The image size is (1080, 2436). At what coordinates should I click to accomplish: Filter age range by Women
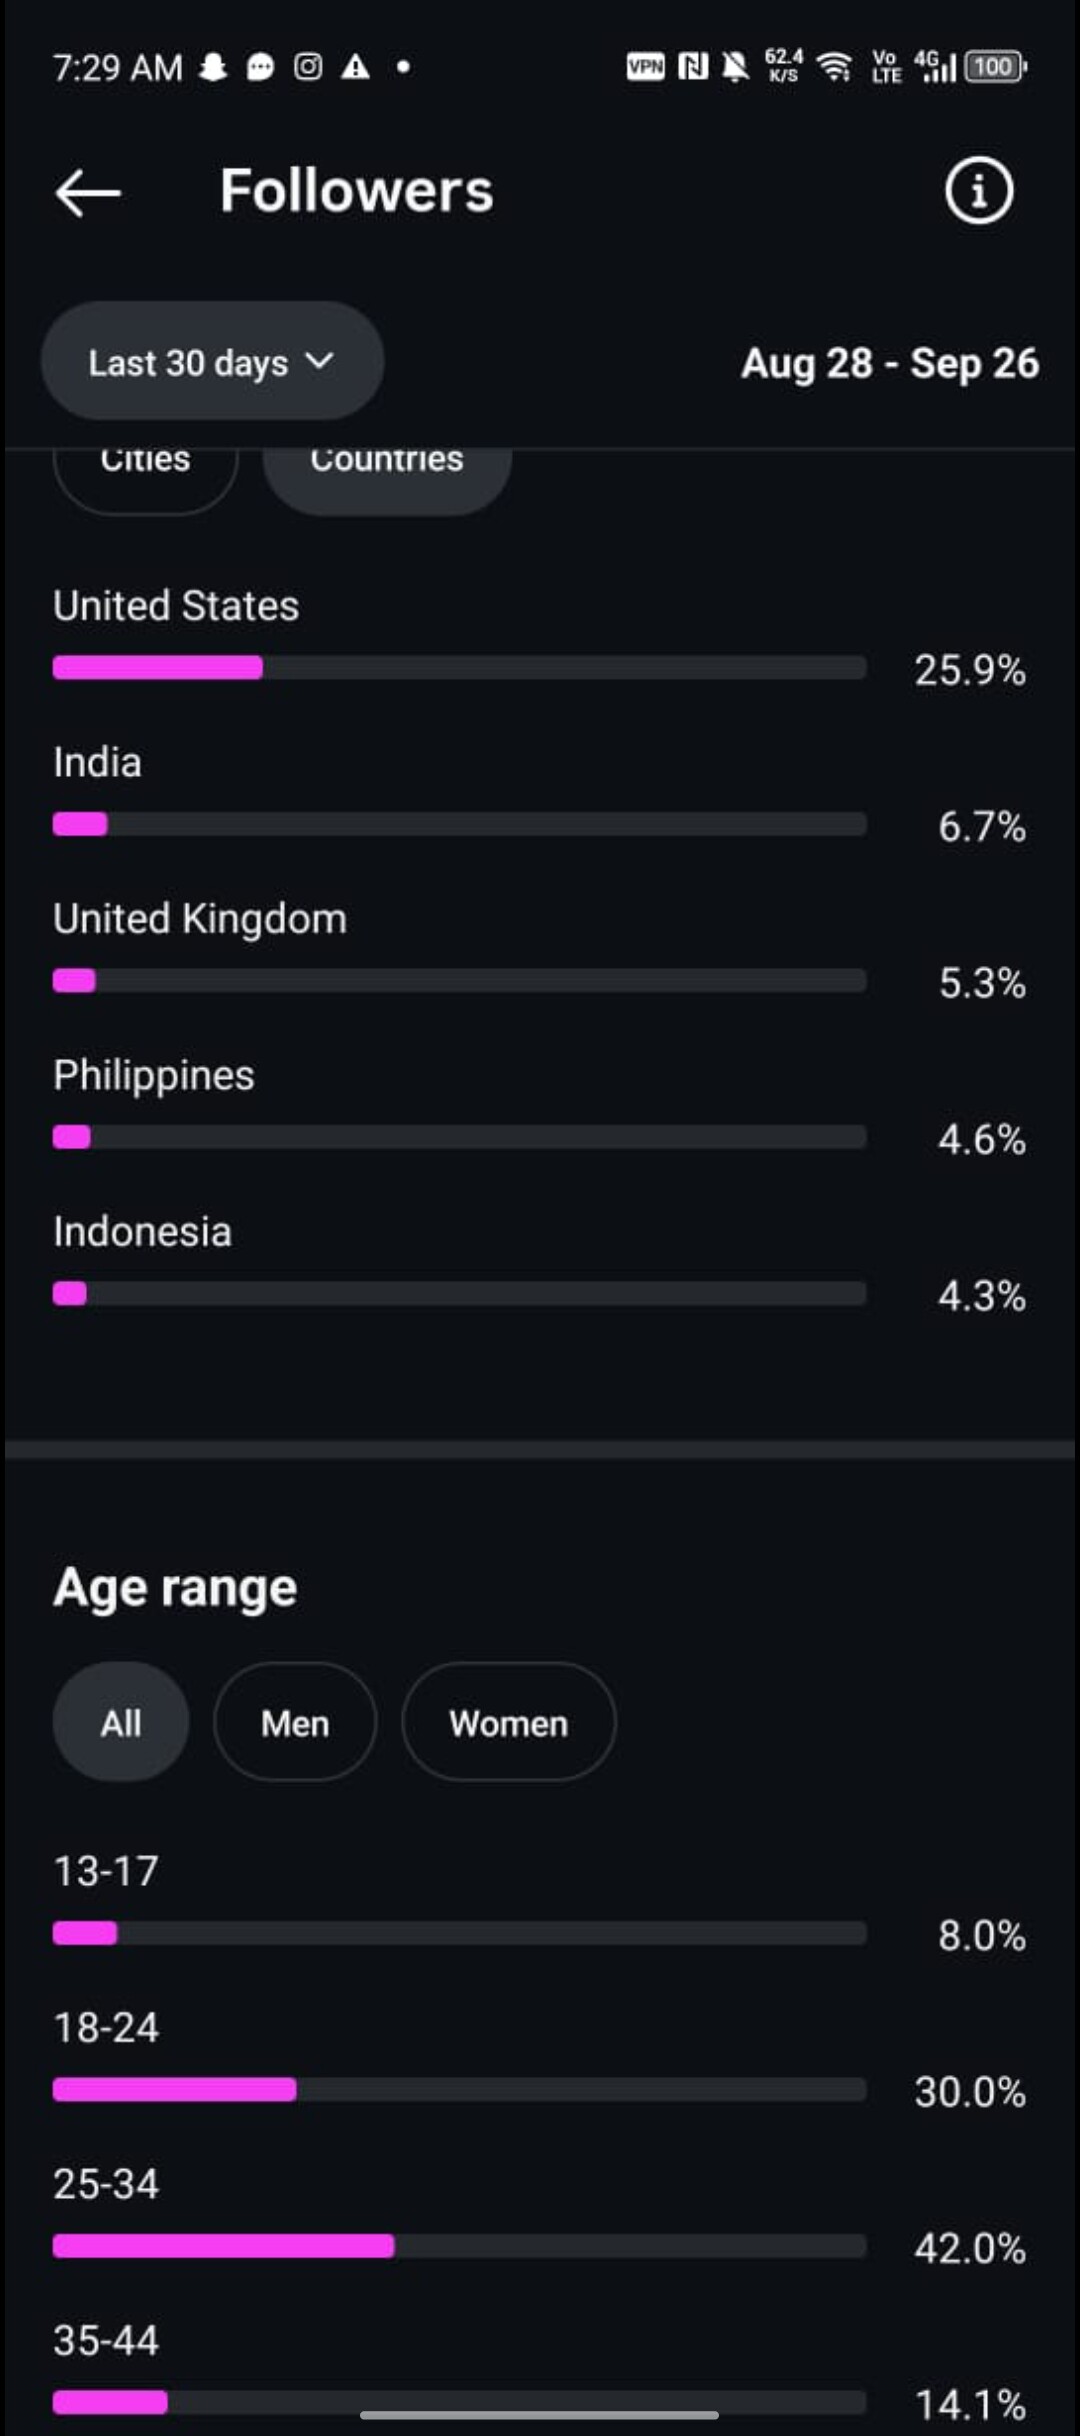point(508,1722)
